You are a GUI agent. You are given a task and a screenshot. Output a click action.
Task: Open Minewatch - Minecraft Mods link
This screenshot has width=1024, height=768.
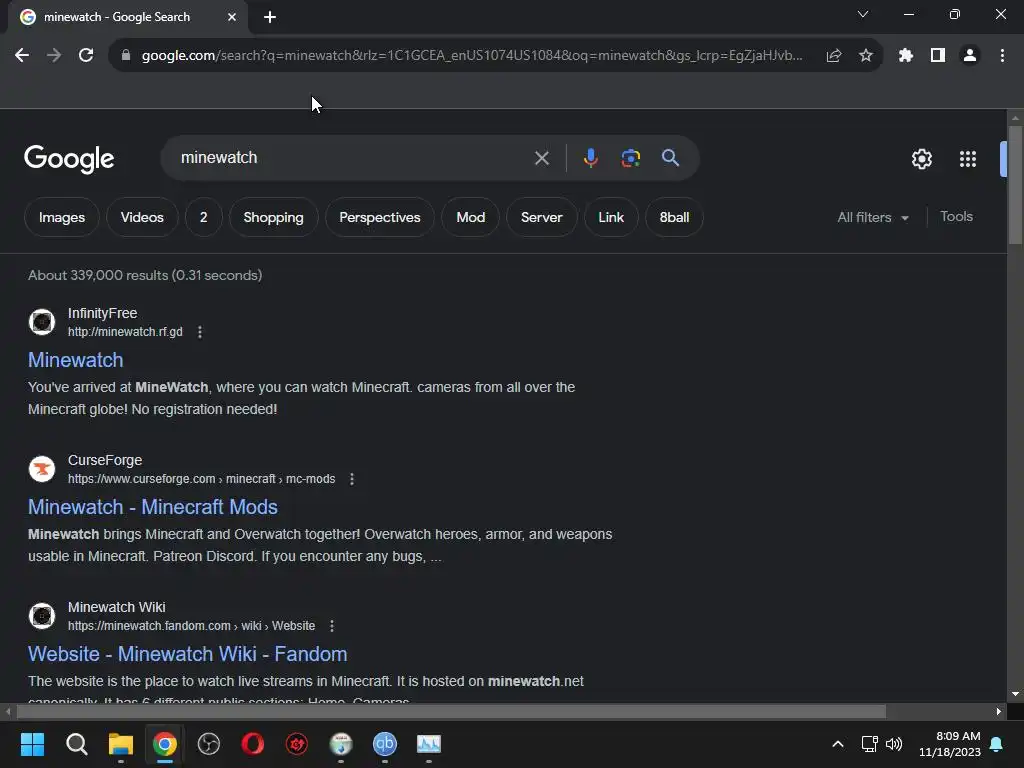(153, 507)
